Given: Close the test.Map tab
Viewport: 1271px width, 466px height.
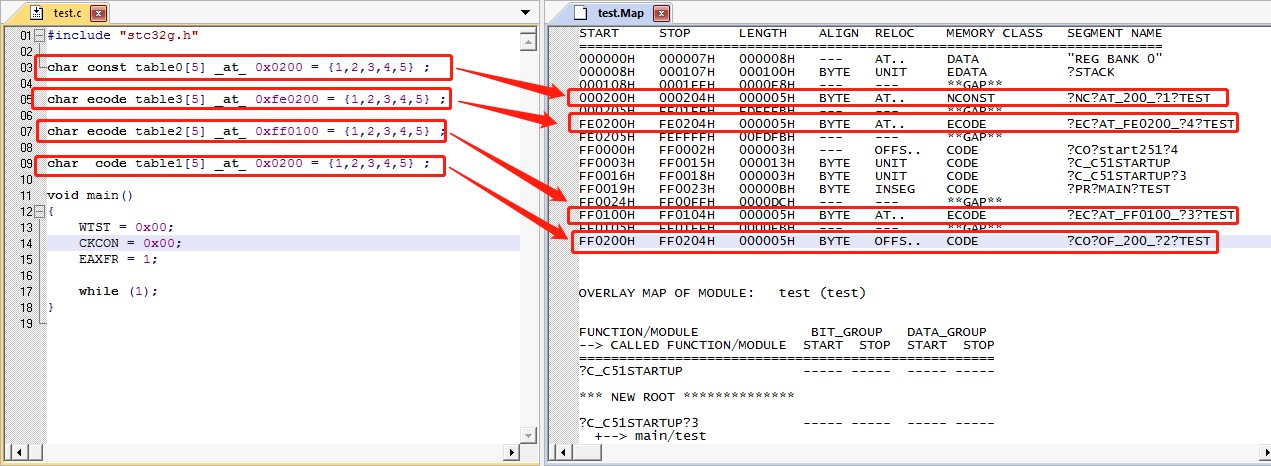Looking at the screenshot, I should [x=662, y=13].
